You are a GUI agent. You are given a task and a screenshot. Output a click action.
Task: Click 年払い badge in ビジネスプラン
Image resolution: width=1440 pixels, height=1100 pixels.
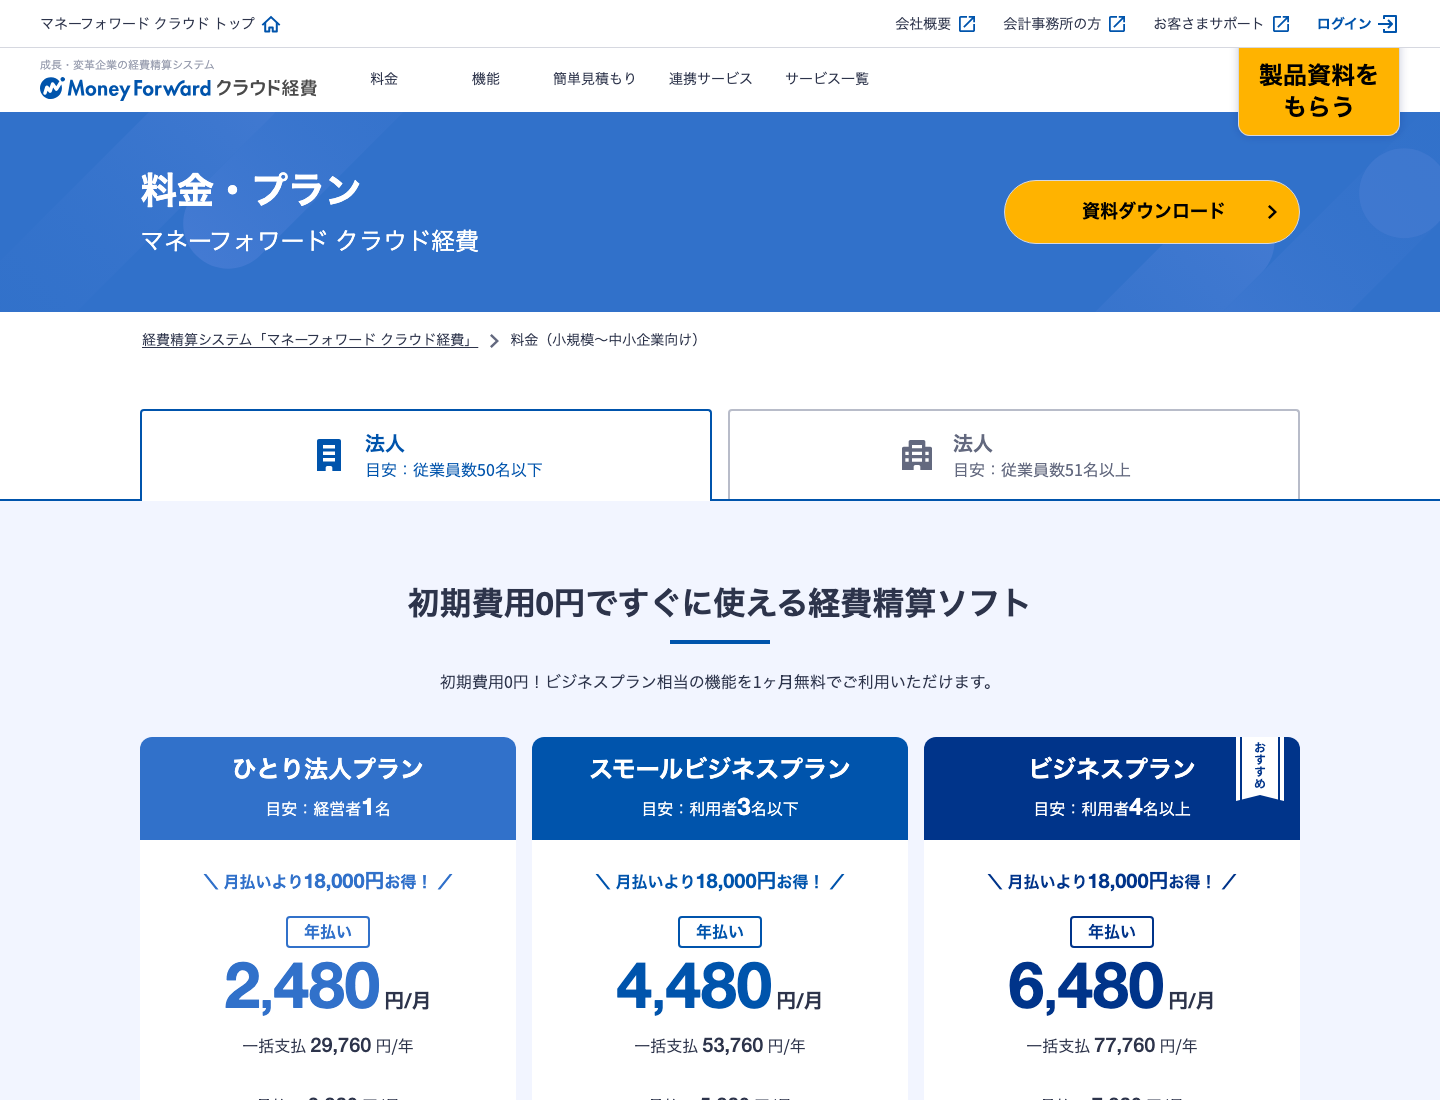click(x=1112, y=932)
